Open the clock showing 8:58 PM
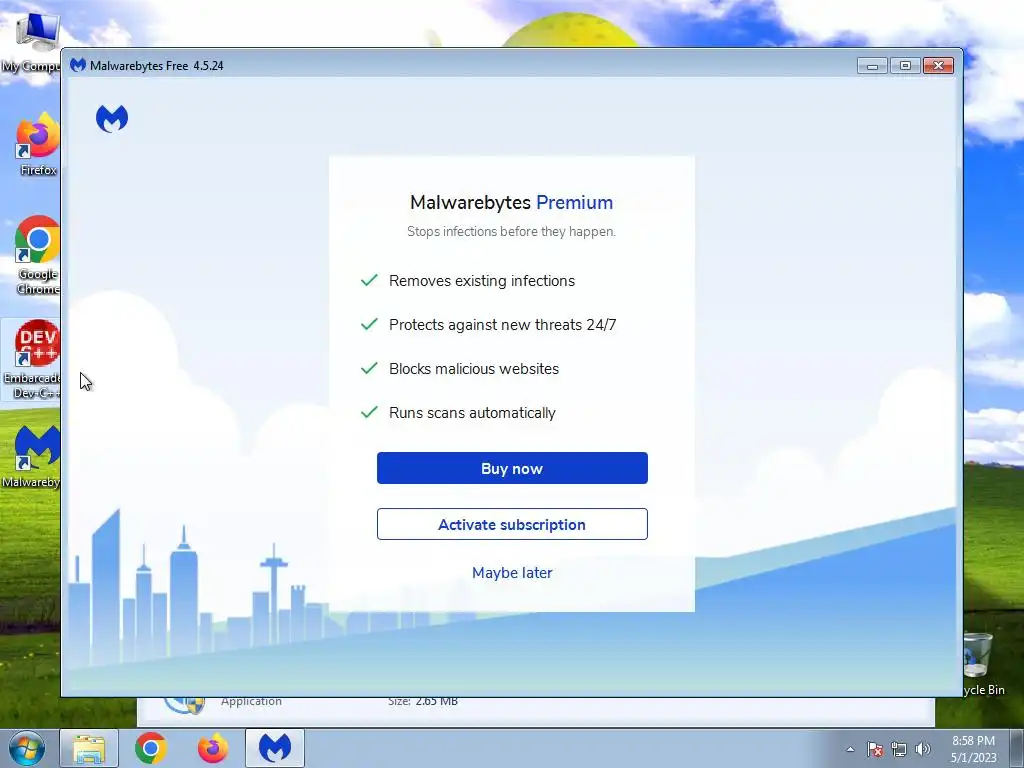Image resolution: width=1024 pixels, height=768 pixels. click(x=973, y=749)
